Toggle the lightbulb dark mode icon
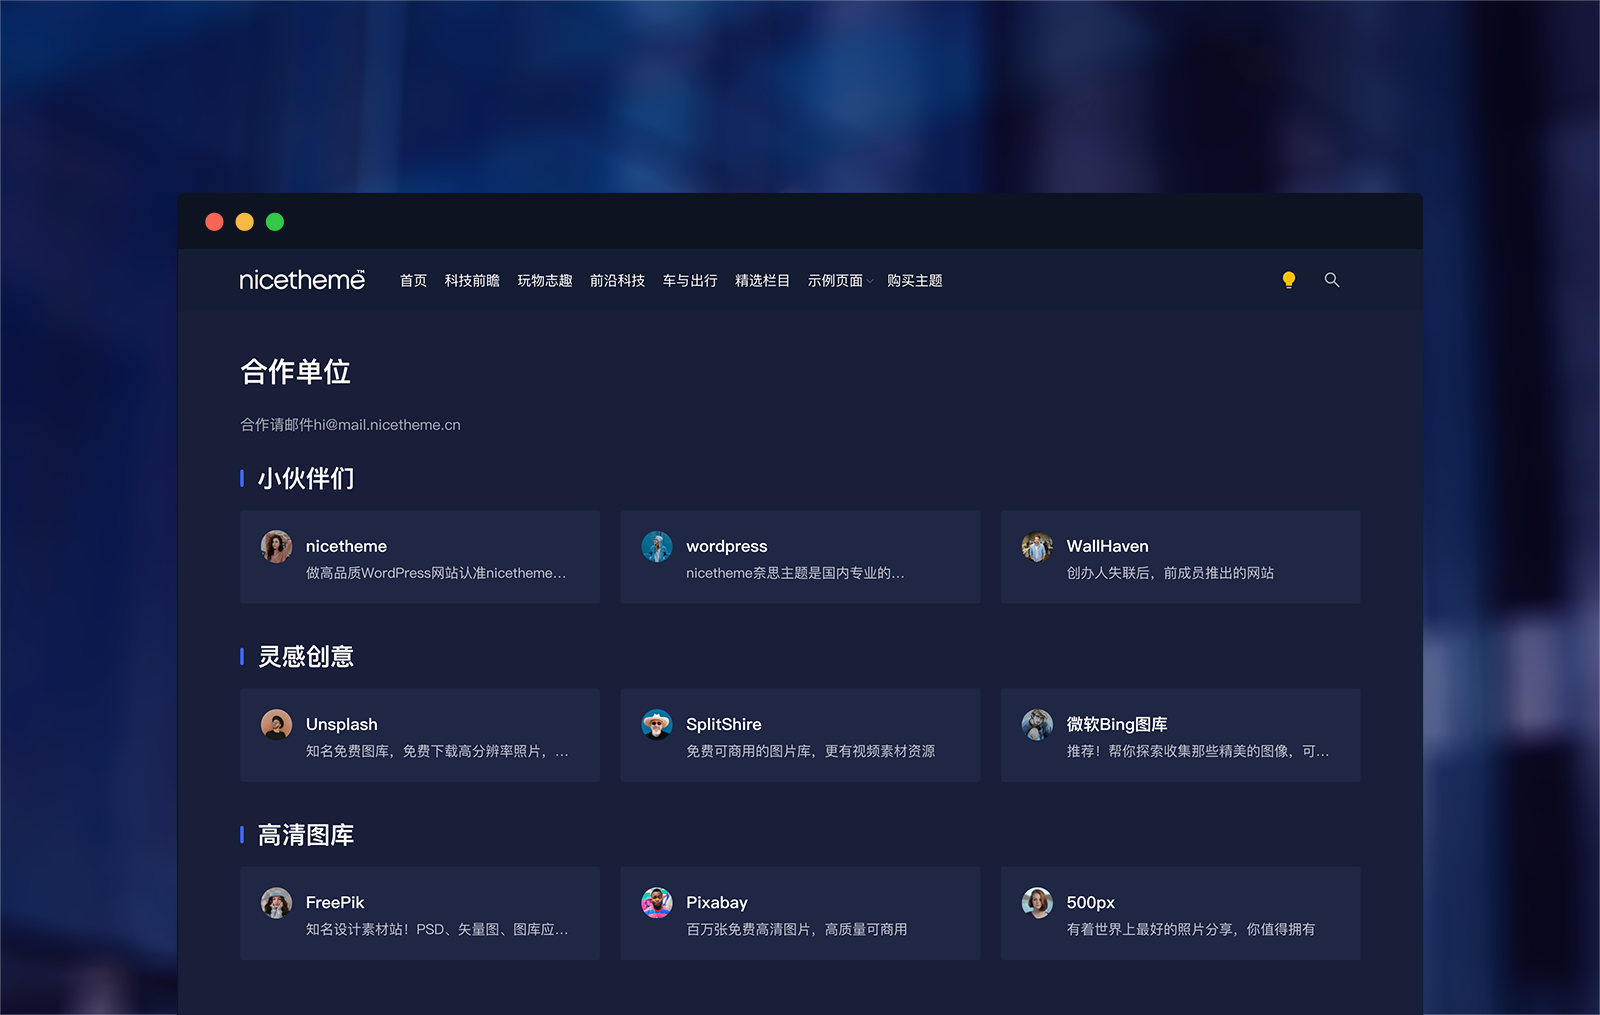 pyautogui.click(x=1289, y=280)
